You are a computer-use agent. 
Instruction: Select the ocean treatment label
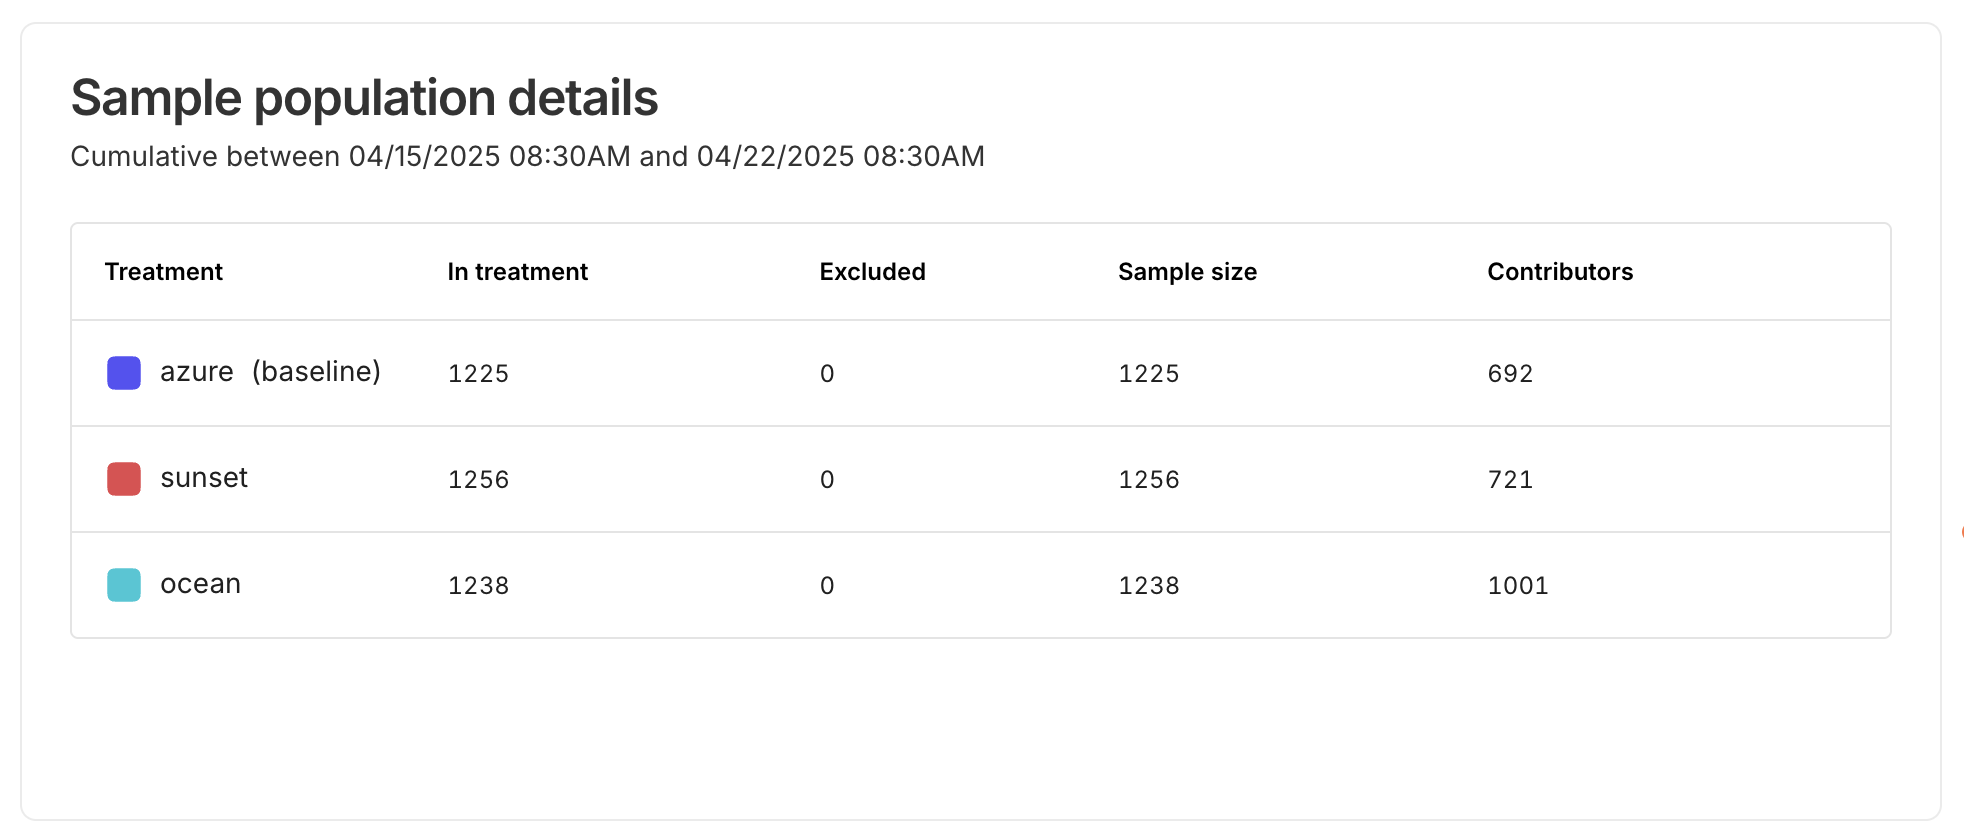point(200,584)
